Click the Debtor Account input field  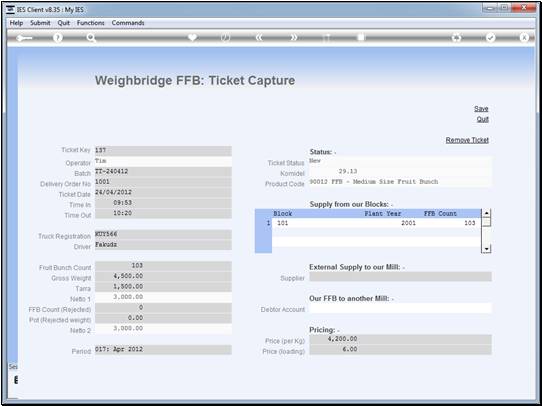(400, 308)
